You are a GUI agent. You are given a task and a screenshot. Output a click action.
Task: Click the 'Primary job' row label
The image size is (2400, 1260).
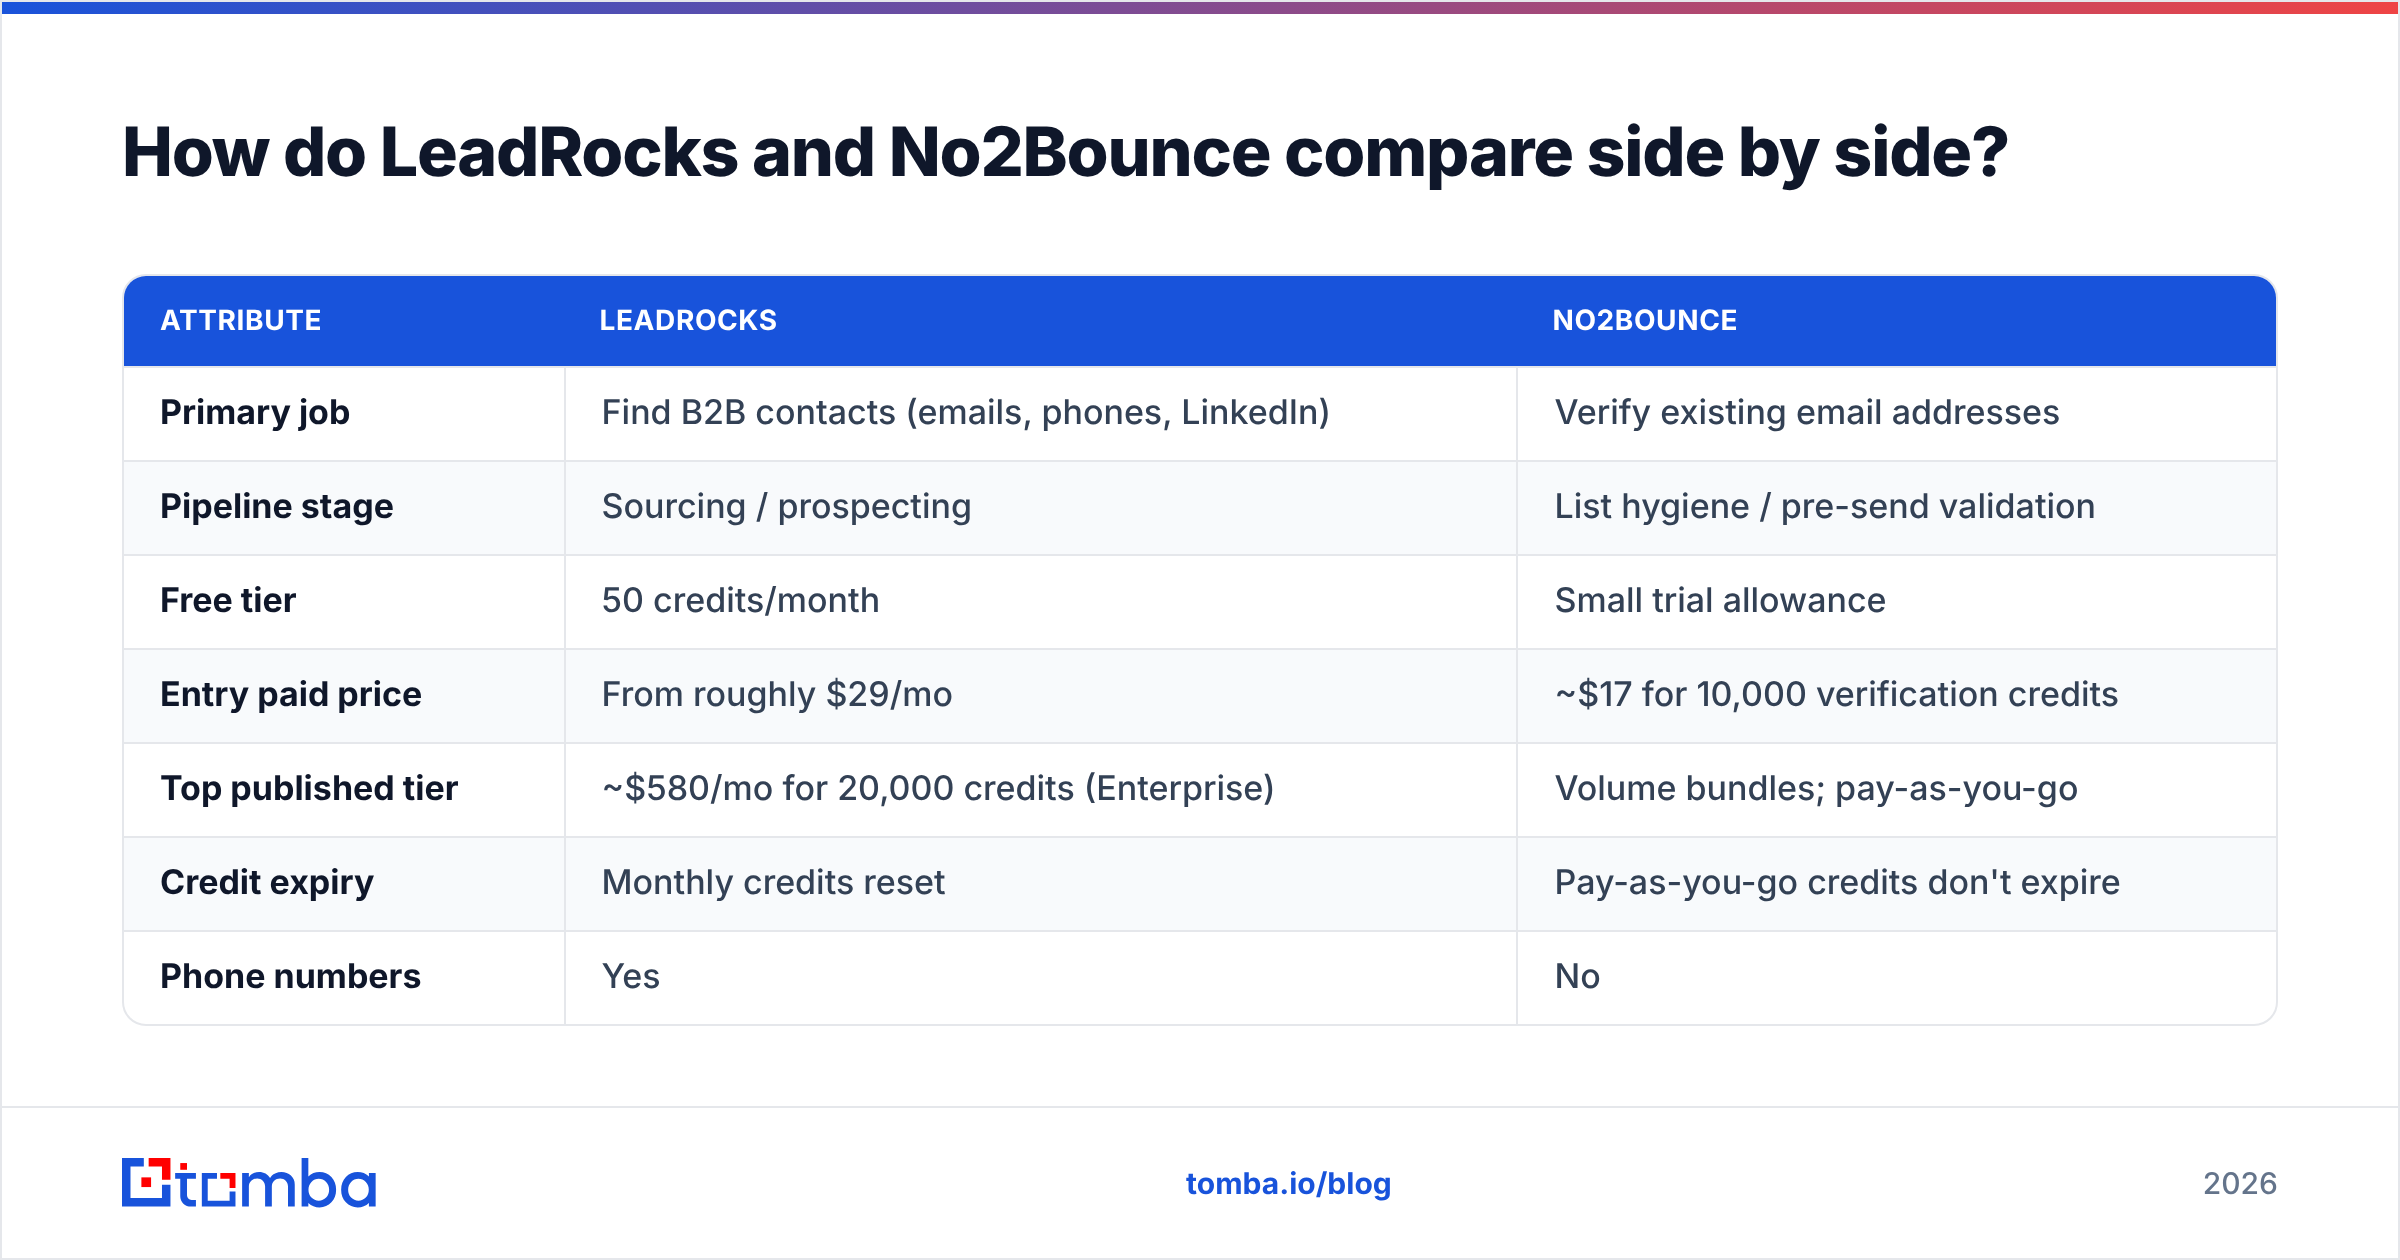[255, 413]
